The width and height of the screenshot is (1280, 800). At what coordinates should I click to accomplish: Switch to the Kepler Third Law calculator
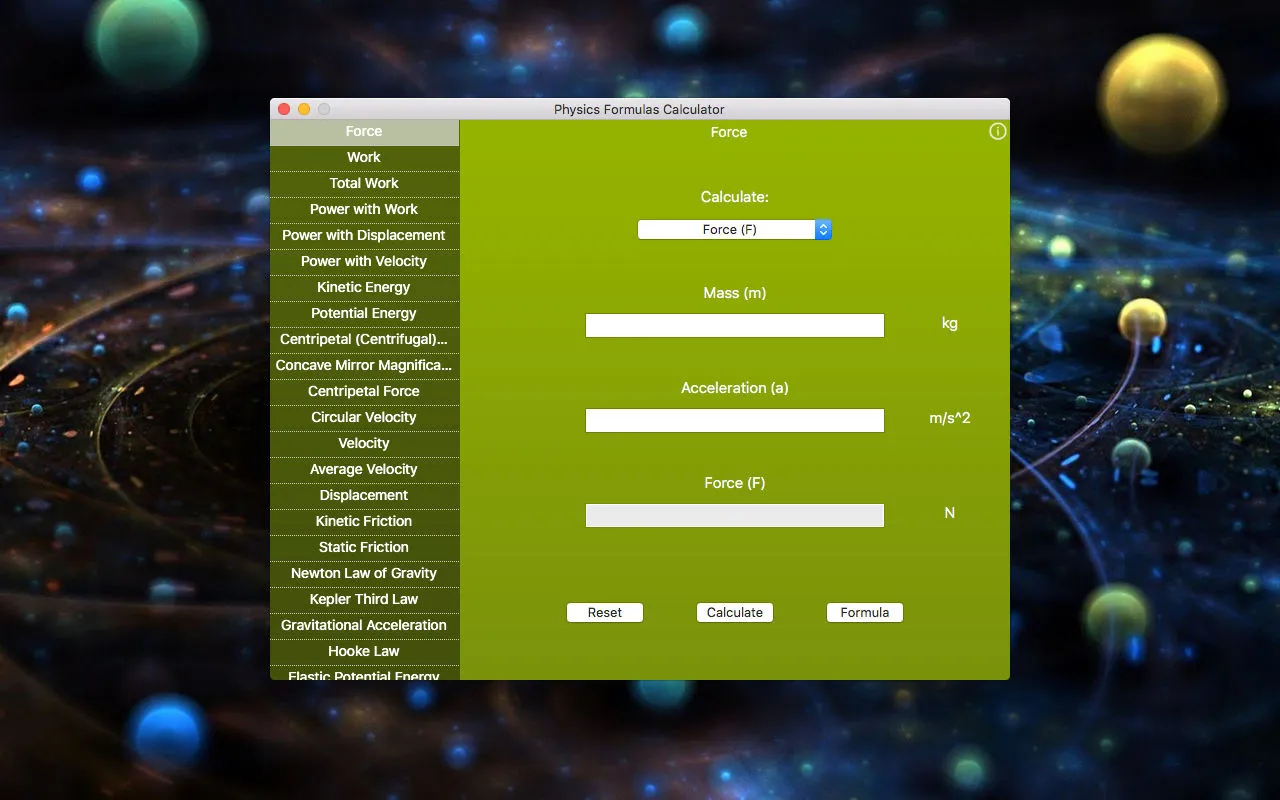click(364, 599)
